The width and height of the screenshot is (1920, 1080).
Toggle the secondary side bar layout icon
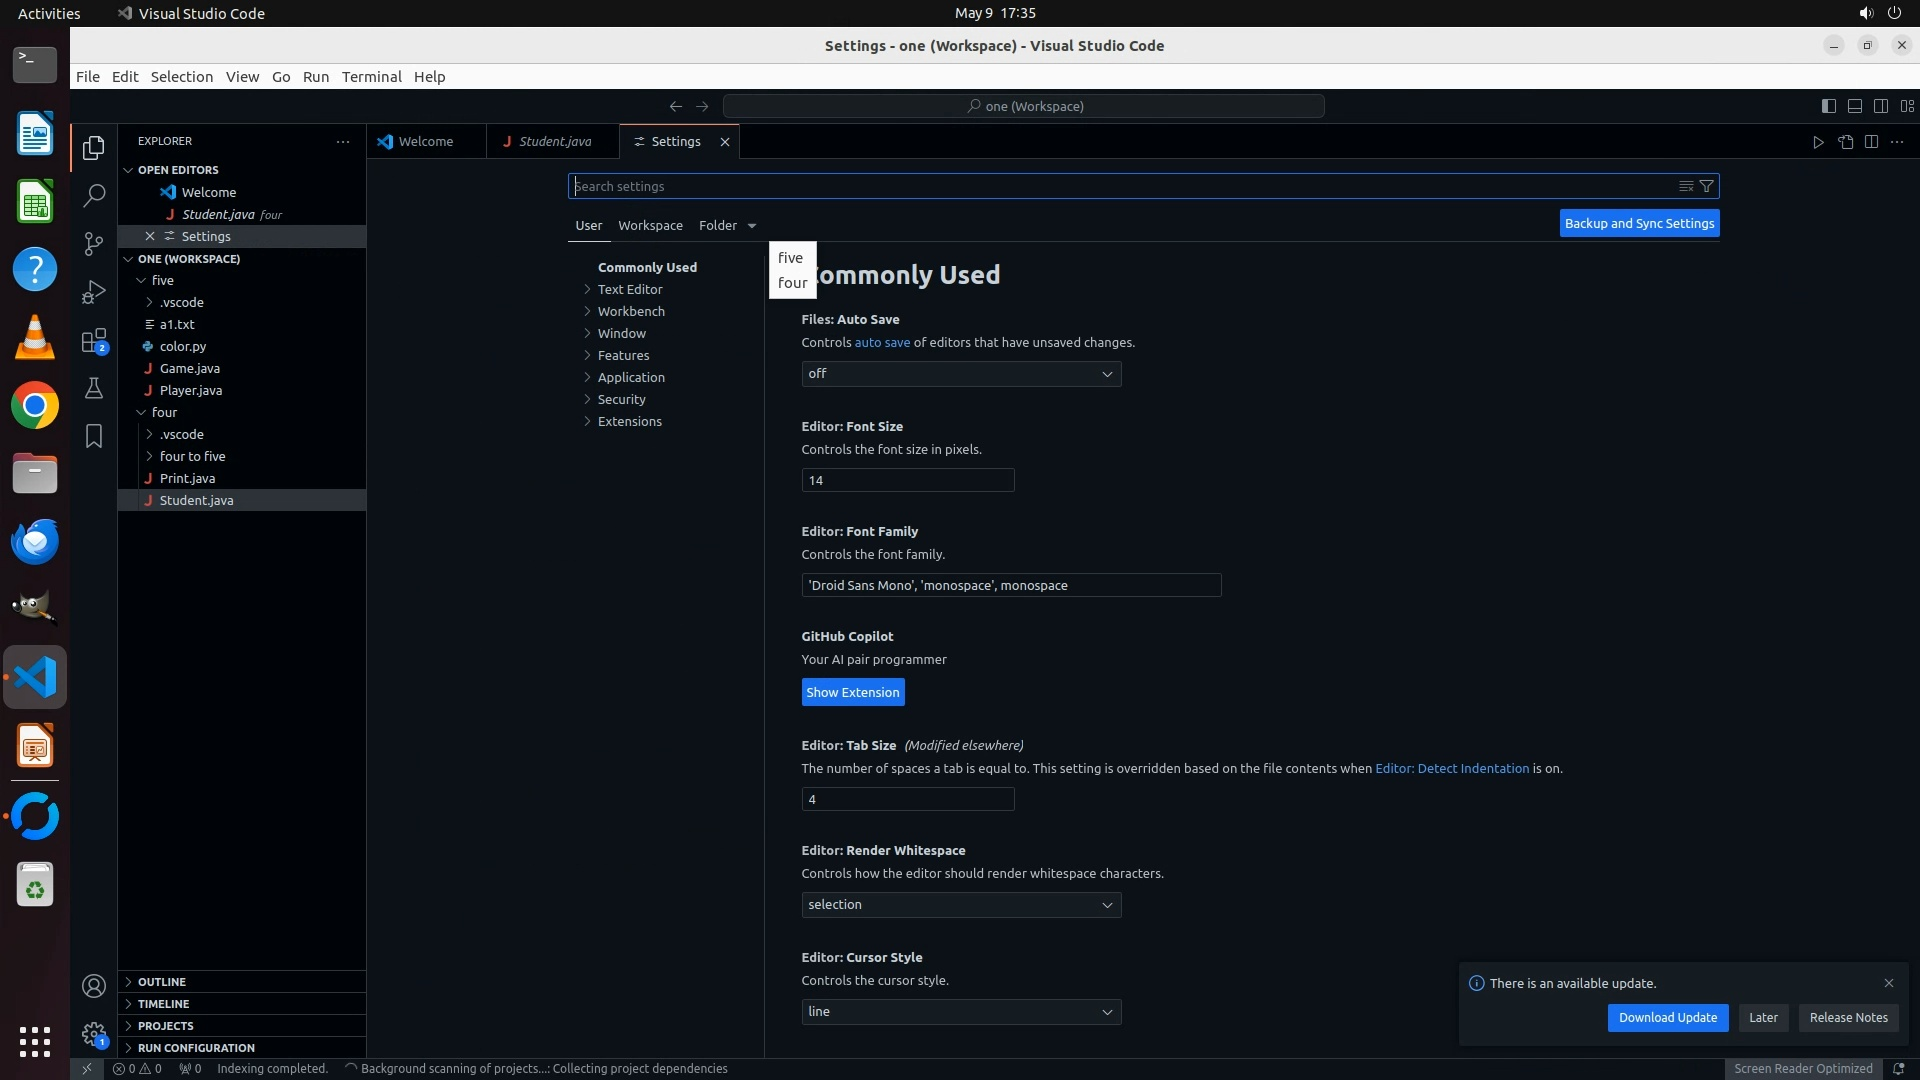pyautogui.click(x=1880, y=106)
